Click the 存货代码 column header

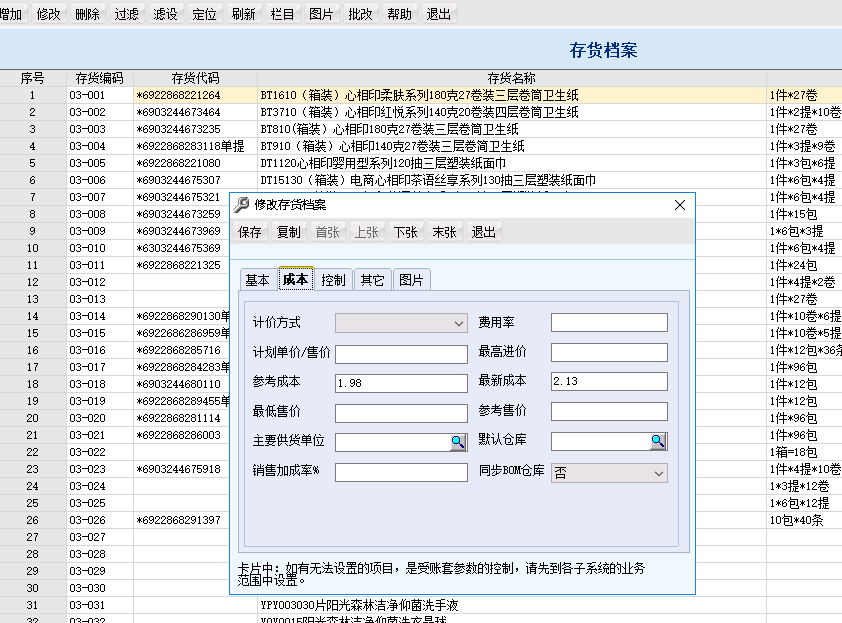(x=195, y=78)
